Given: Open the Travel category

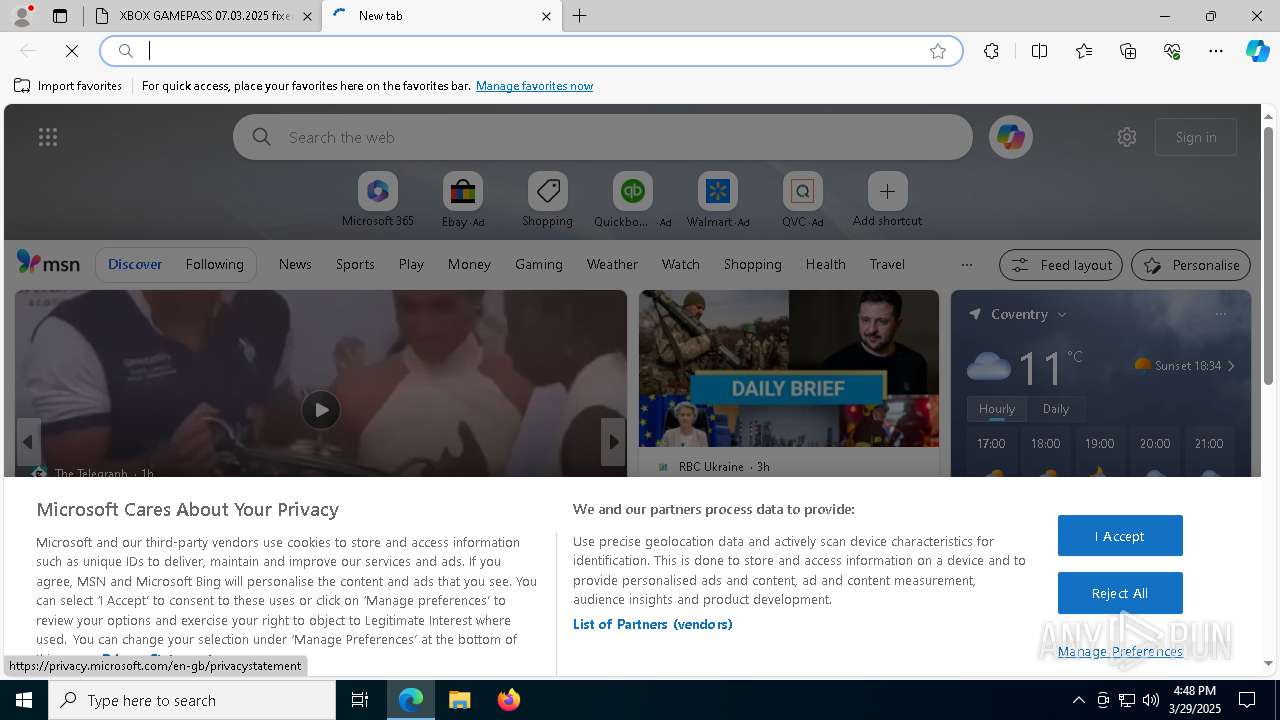Looking at the screenshot, I should [x=887, y=264].
